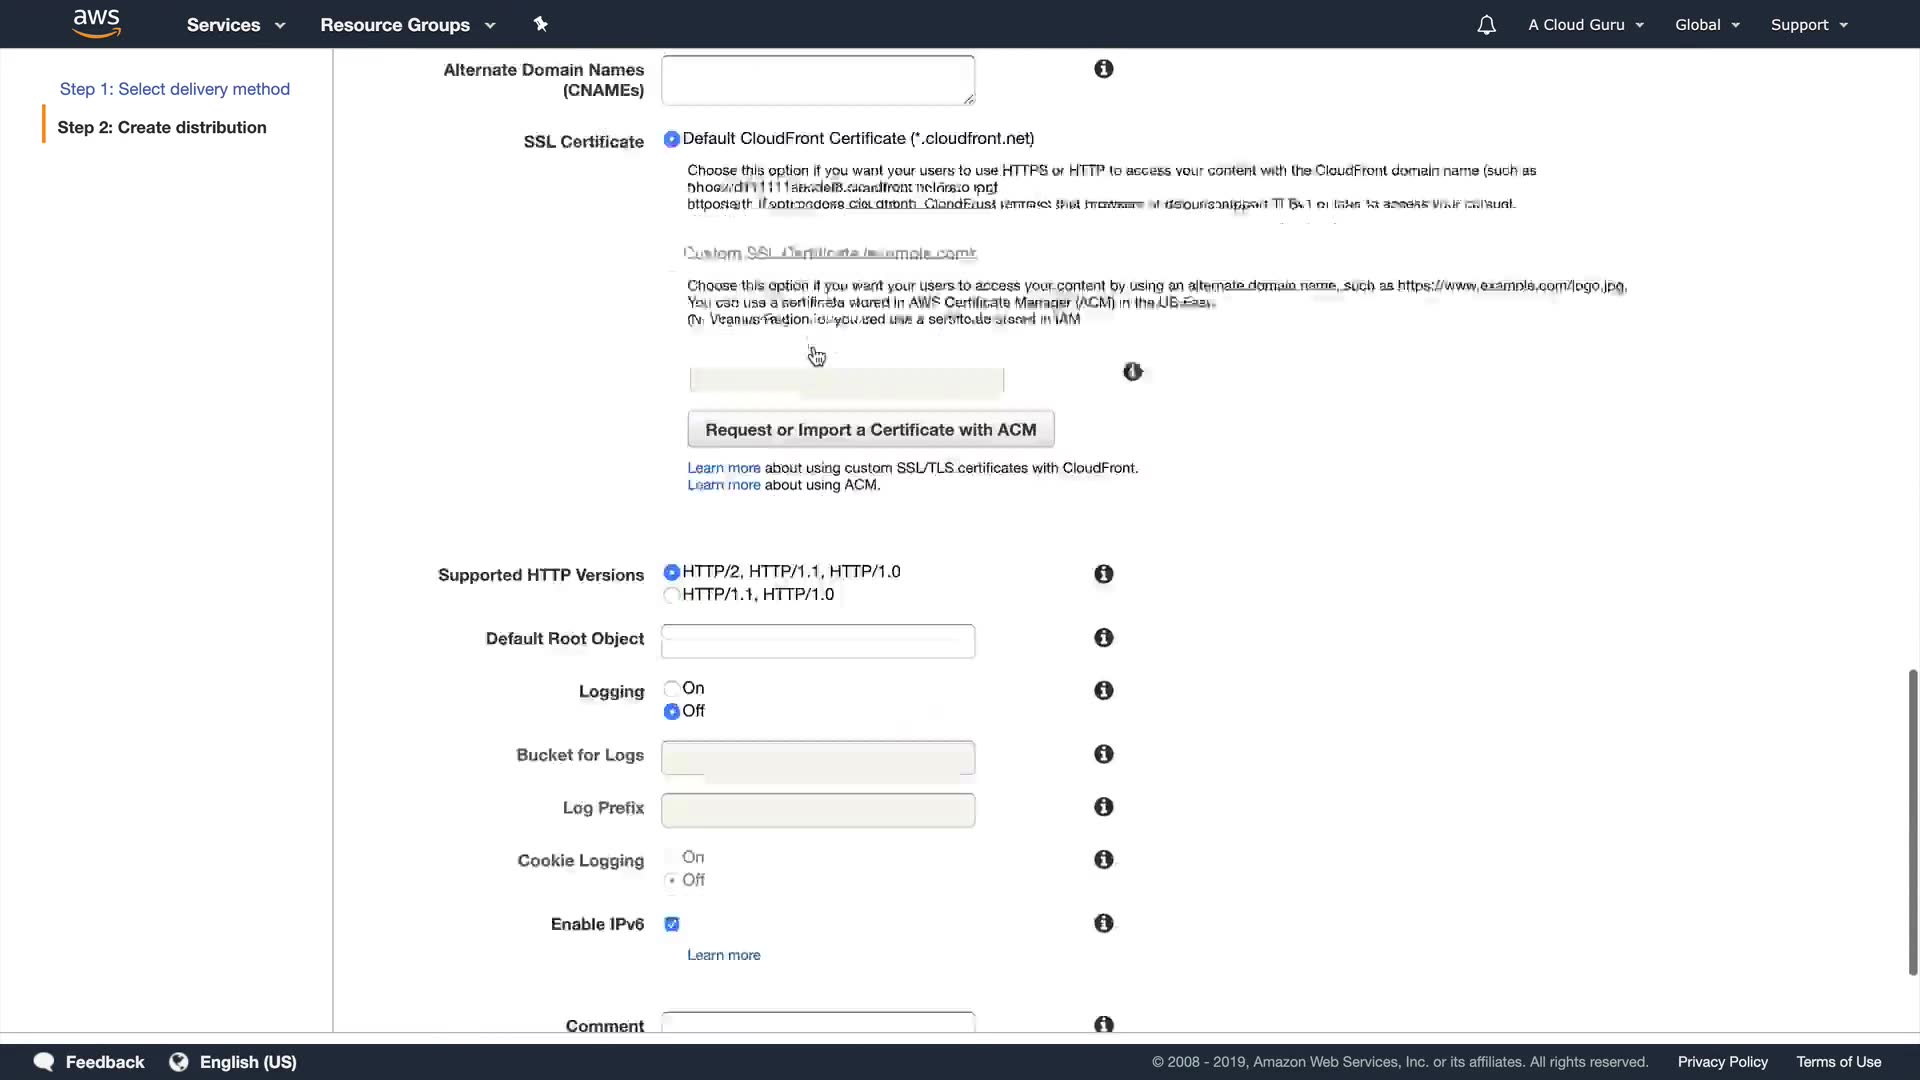Click the page vertical scrollbar
This screenshot has width=1920, height=1080.
click(1912, 820)
